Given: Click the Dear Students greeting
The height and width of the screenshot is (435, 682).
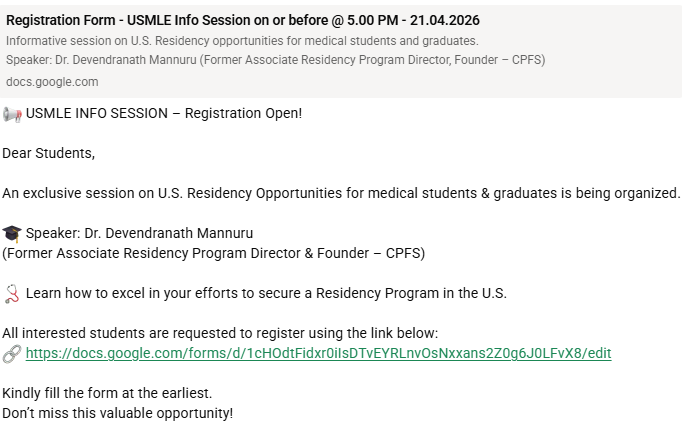Looking at the screenshot, I should pos(48,153).
